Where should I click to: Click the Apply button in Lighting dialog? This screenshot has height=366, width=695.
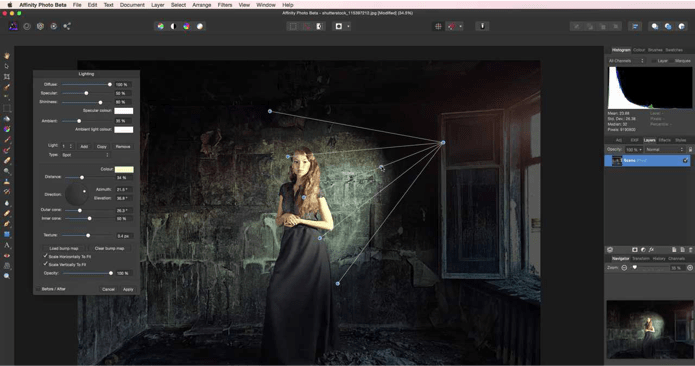pyautogui.click(x=128, y=289)
